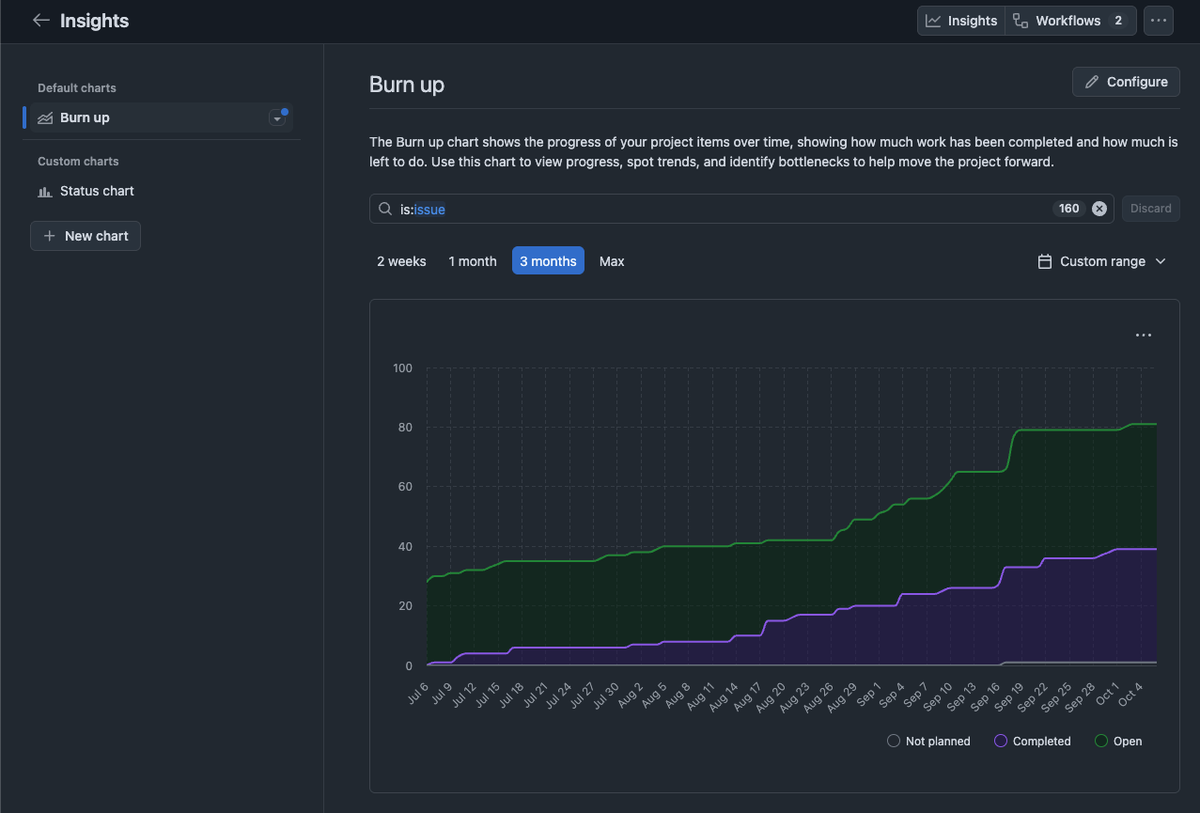
Task: Select the 2 weeks range
Action: 401,261
